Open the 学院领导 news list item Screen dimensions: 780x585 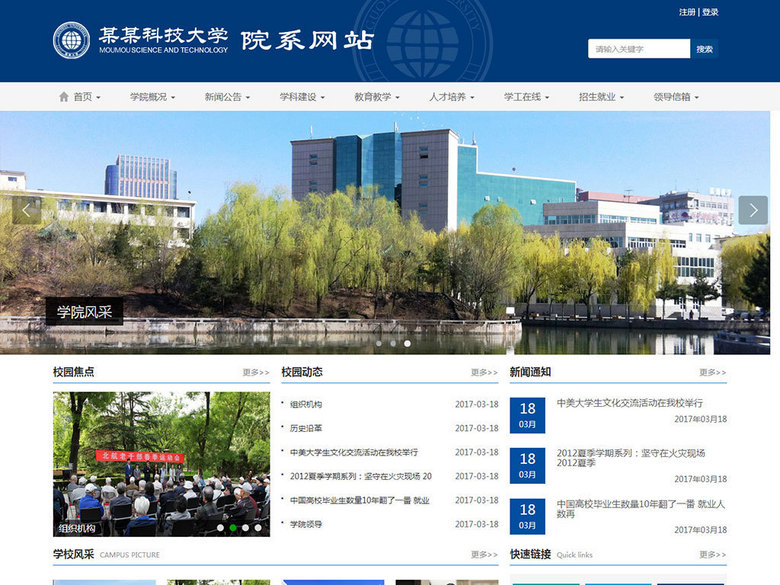pos(306,524)
